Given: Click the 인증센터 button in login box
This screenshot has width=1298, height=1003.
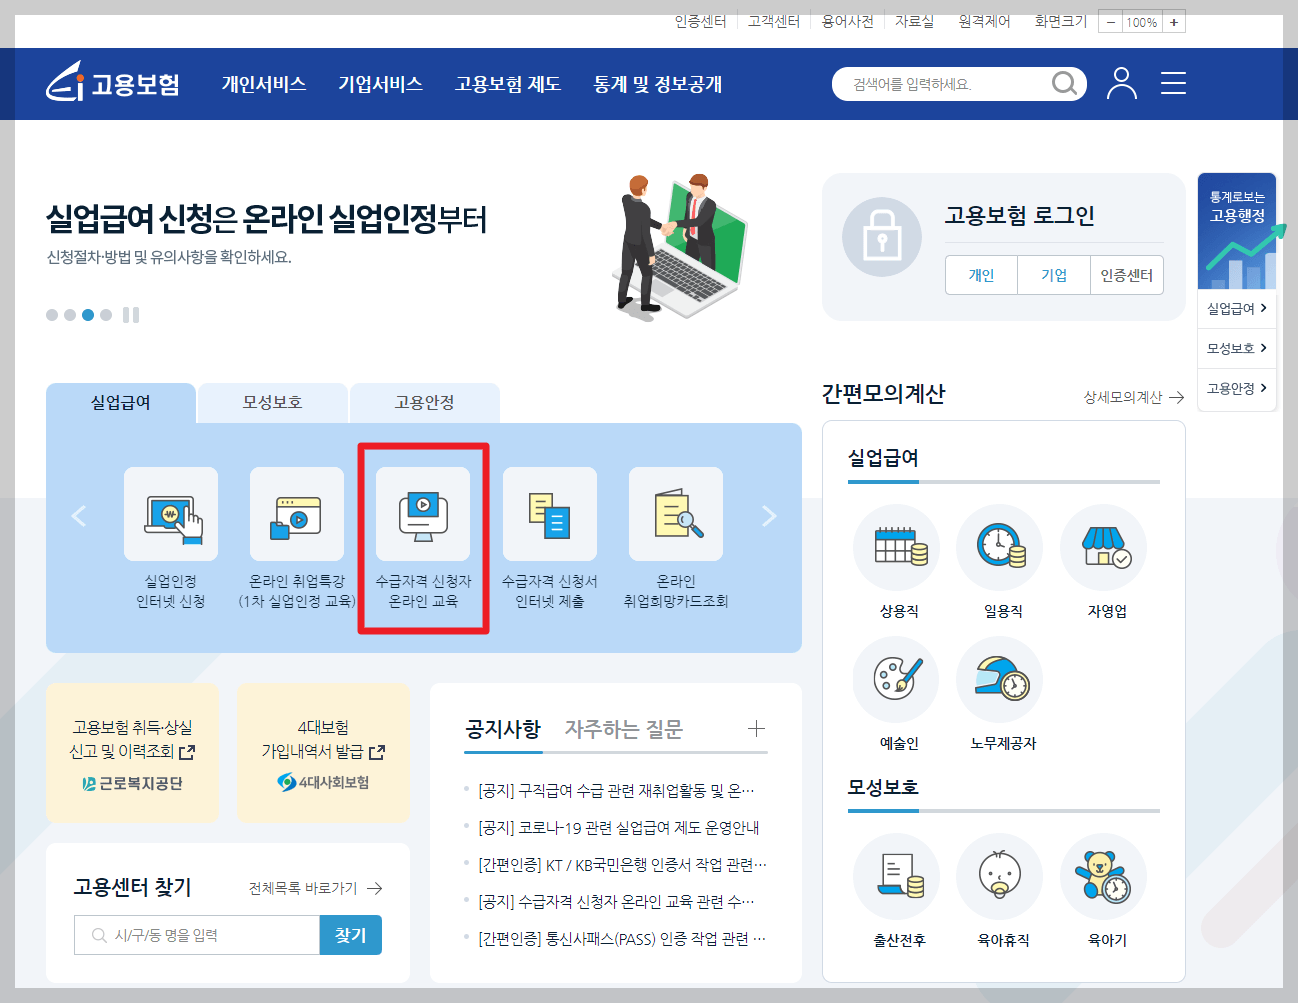Looking at the screenshot, I should 1127,275.
